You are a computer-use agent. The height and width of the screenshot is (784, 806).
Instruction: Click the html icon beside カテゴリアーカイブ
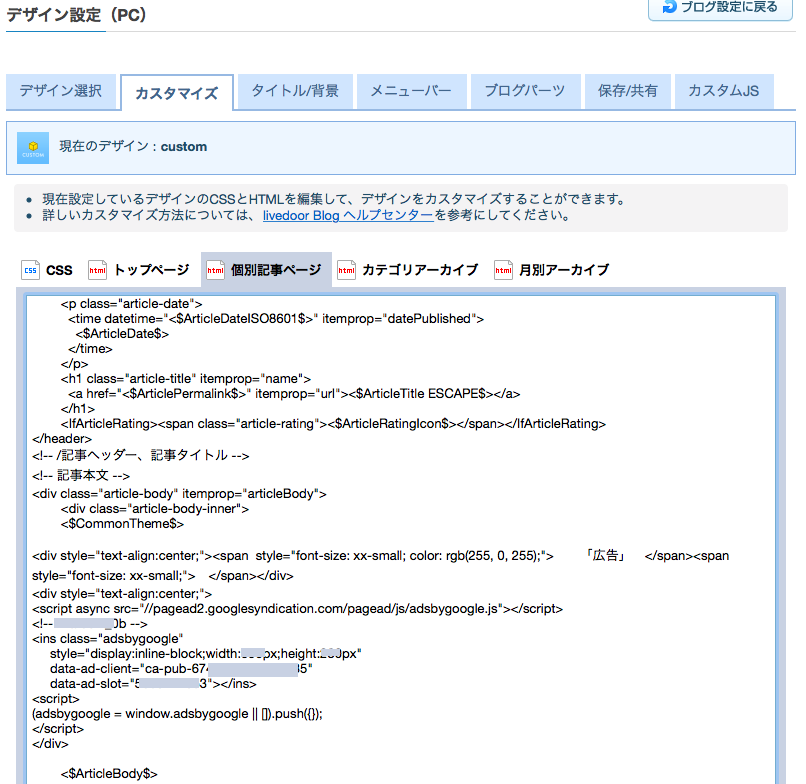[346, 270]
